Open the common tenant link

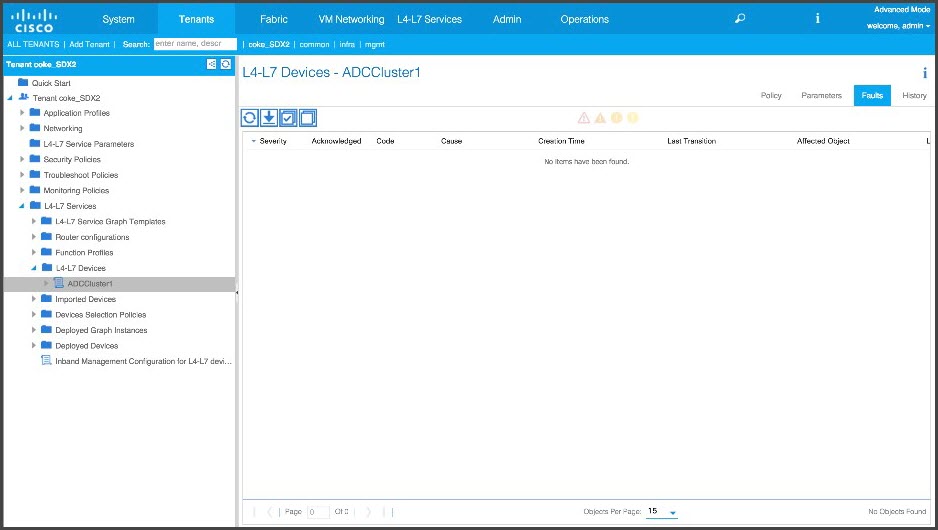[314, 44]
